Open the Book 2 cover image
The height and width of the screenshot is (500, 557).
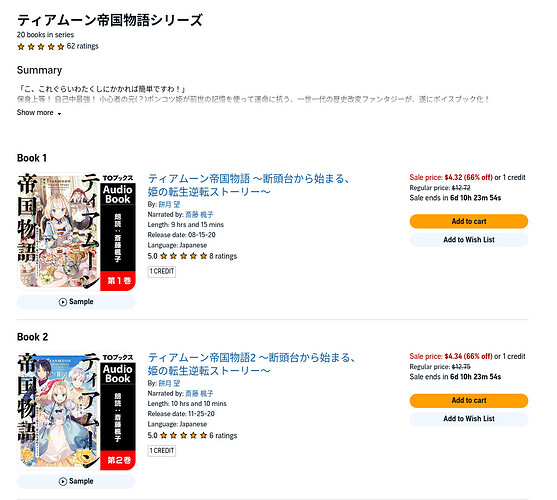coord(76,411)
